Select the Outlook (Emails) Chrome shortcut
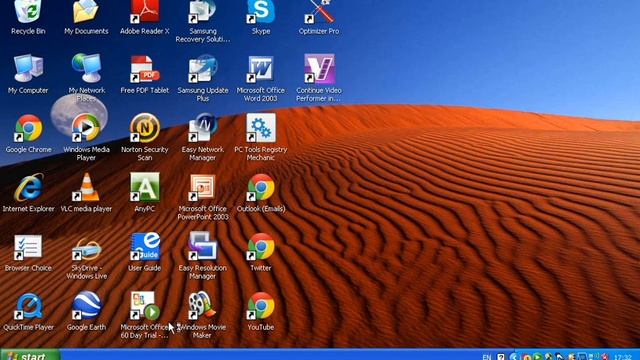Image resolution: width=640 pixels, height=360 pixels. click(261, 187)
